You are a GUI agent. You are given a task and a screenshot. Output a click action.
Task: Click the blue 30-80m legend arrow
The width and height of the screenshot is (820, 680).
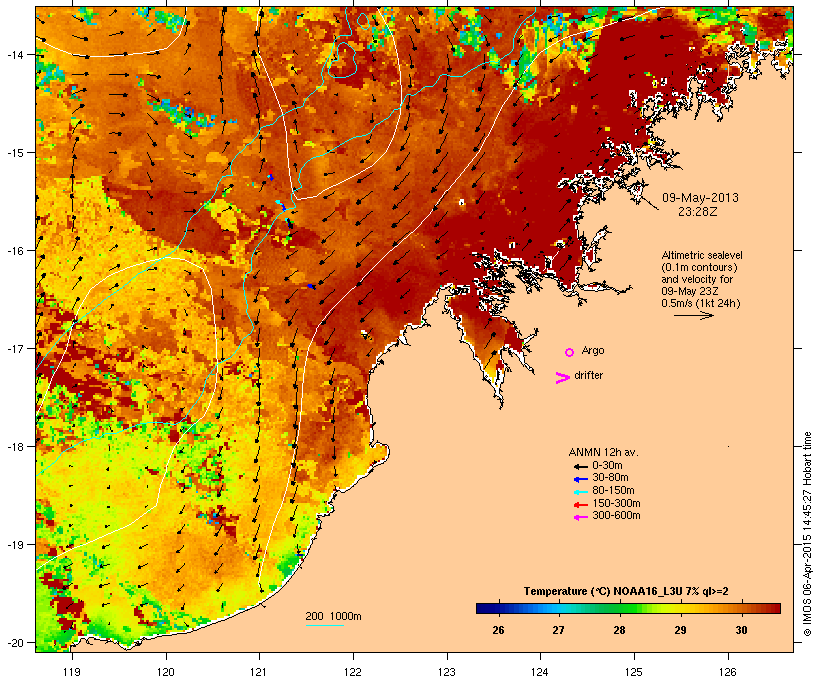(580, 479)
